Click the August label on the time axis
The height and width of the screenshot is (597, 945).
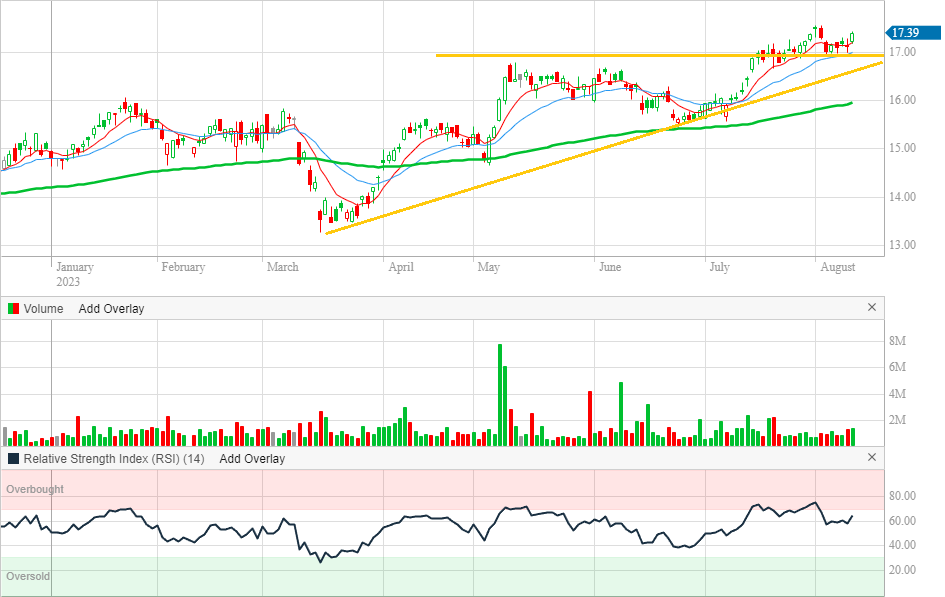[837, 267]
